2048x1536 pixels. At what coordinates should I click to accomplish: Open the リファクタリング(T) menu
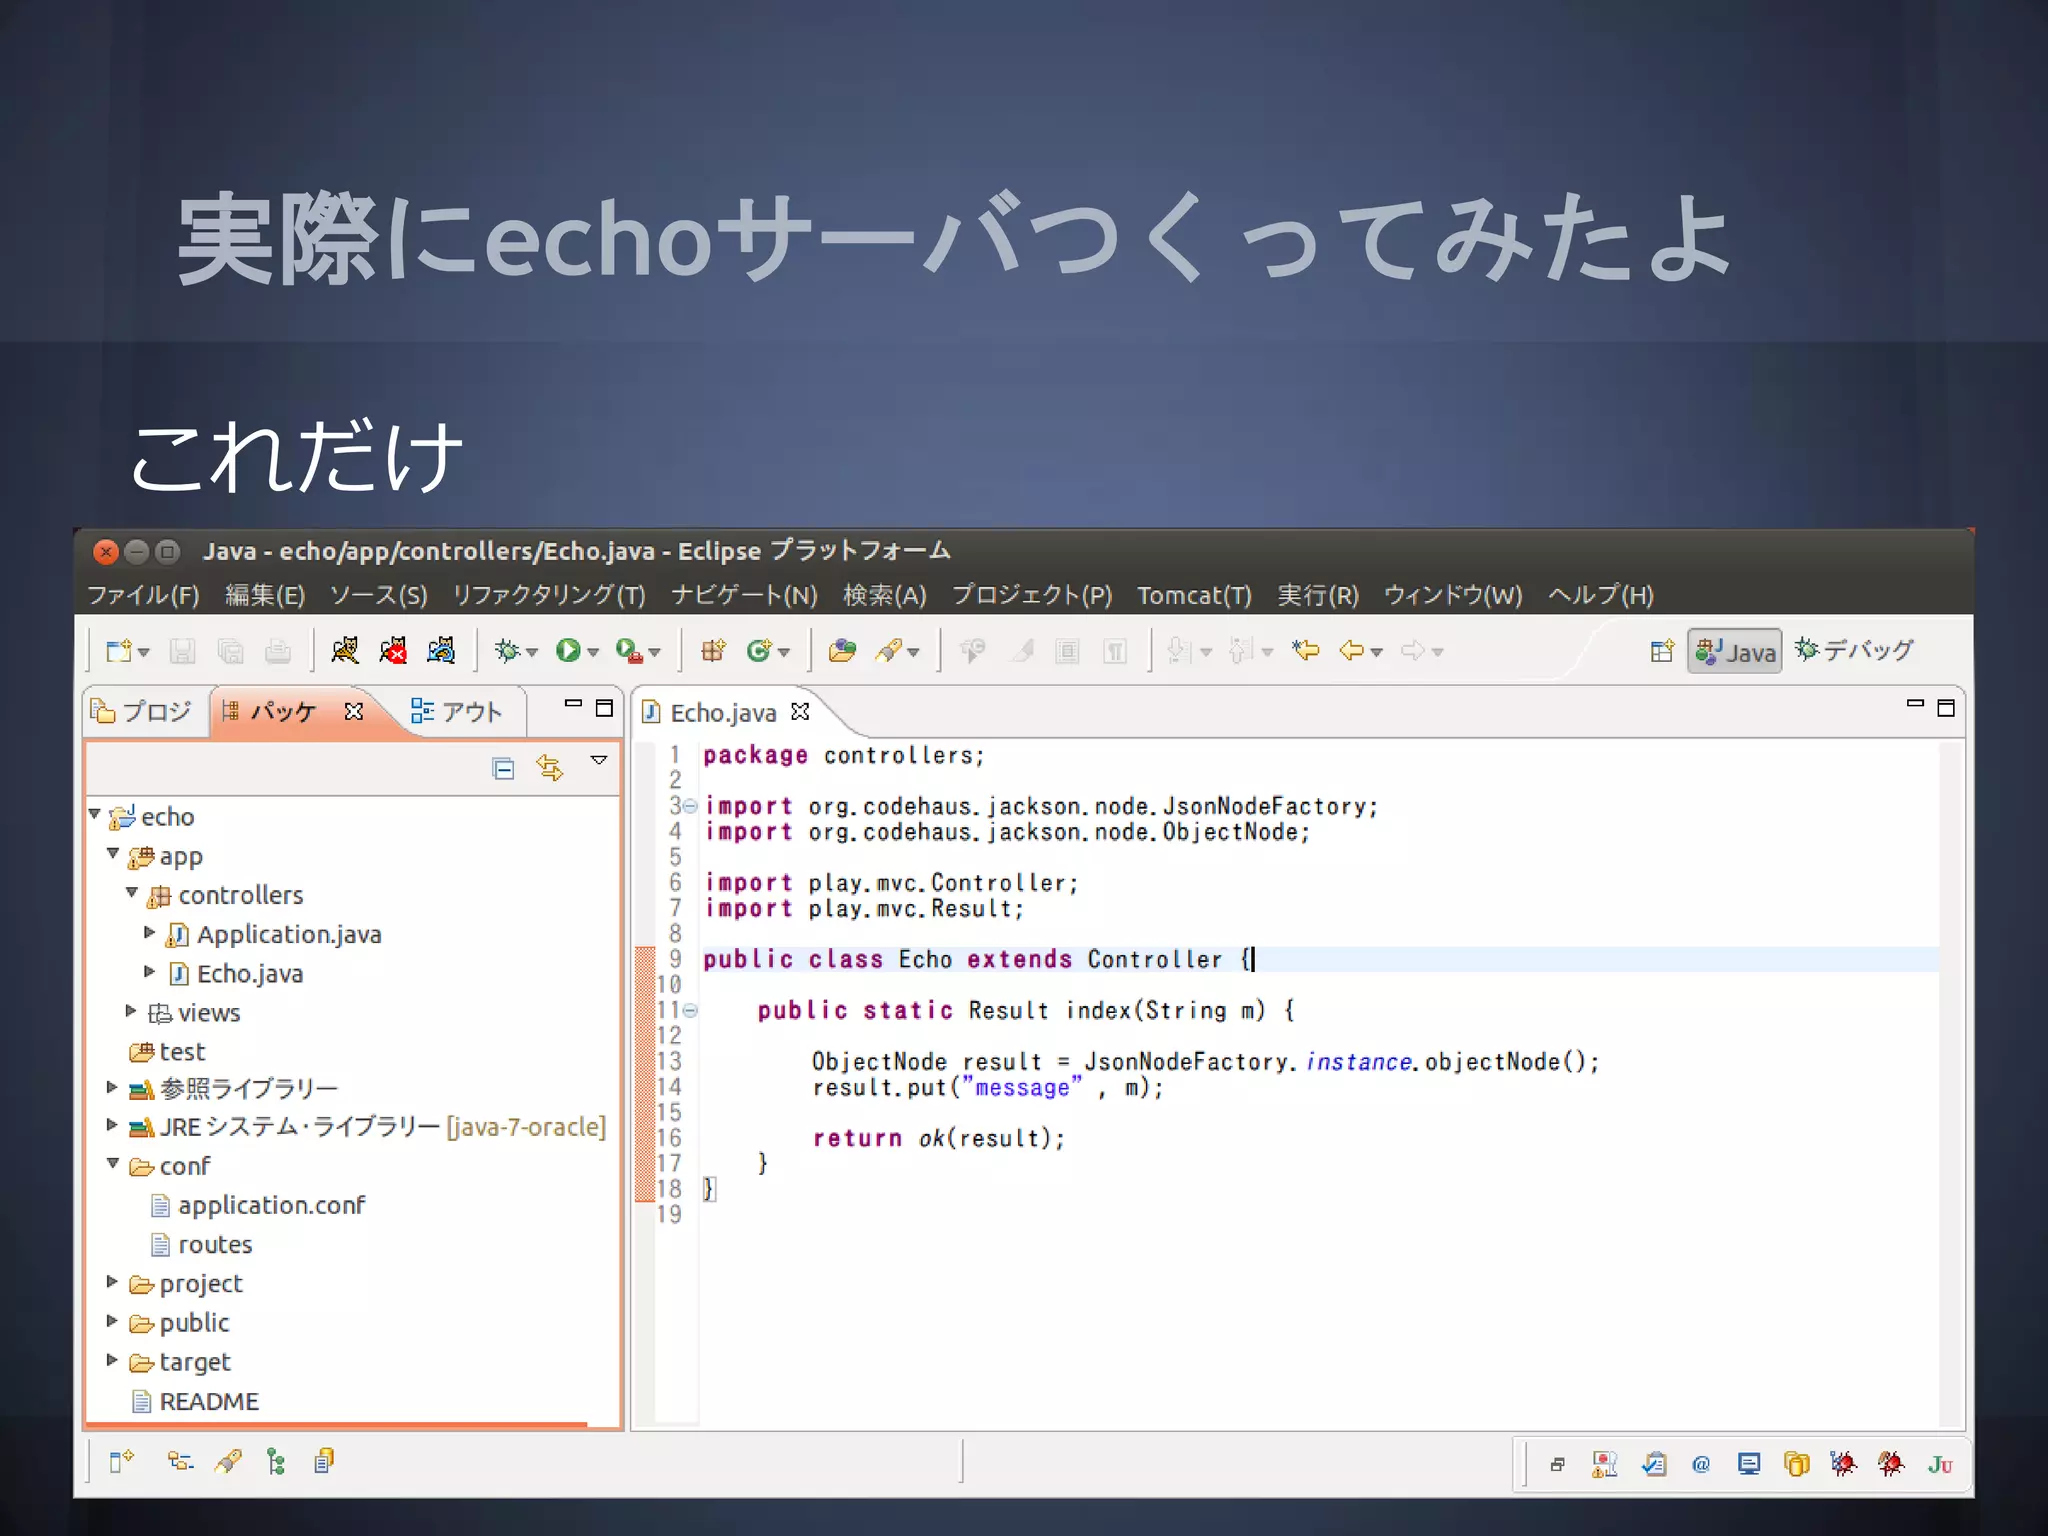pos(549,595)
